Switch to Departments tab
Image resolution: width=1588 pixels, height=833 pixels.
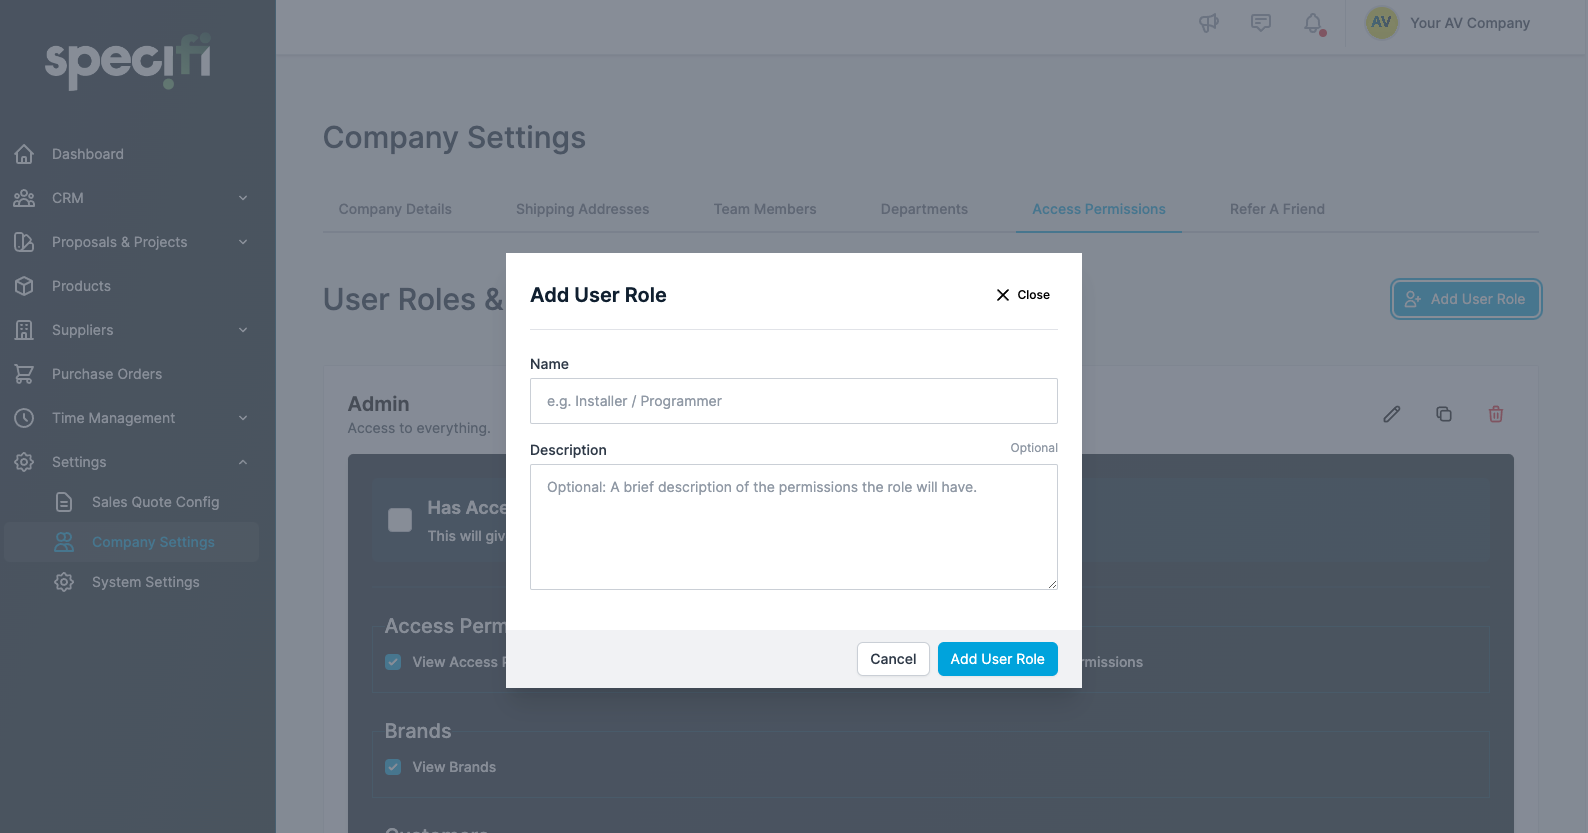924,209
